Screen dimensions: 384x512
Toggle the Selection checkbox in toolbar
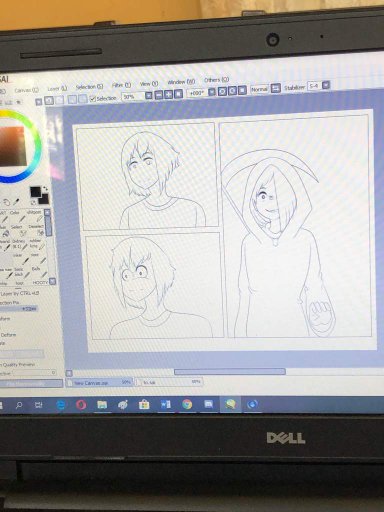coord(93,98)
